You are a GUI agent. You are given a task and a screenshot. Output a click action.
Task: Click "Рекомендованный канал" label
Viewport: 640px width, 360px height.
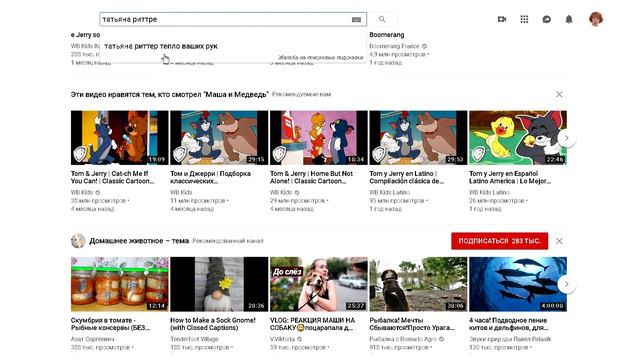point(228,241)
